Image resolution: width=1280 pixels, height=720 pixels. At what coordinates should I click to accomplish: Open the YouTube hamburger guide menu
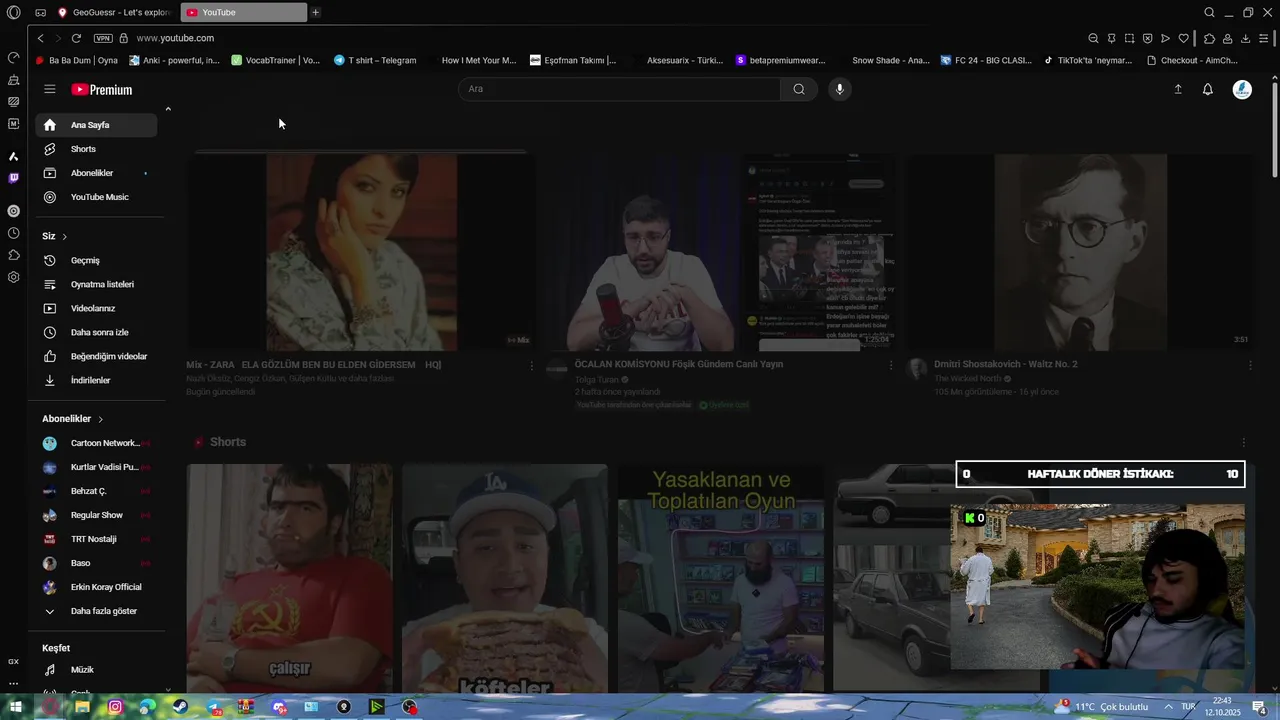click(x=49, y=89)
